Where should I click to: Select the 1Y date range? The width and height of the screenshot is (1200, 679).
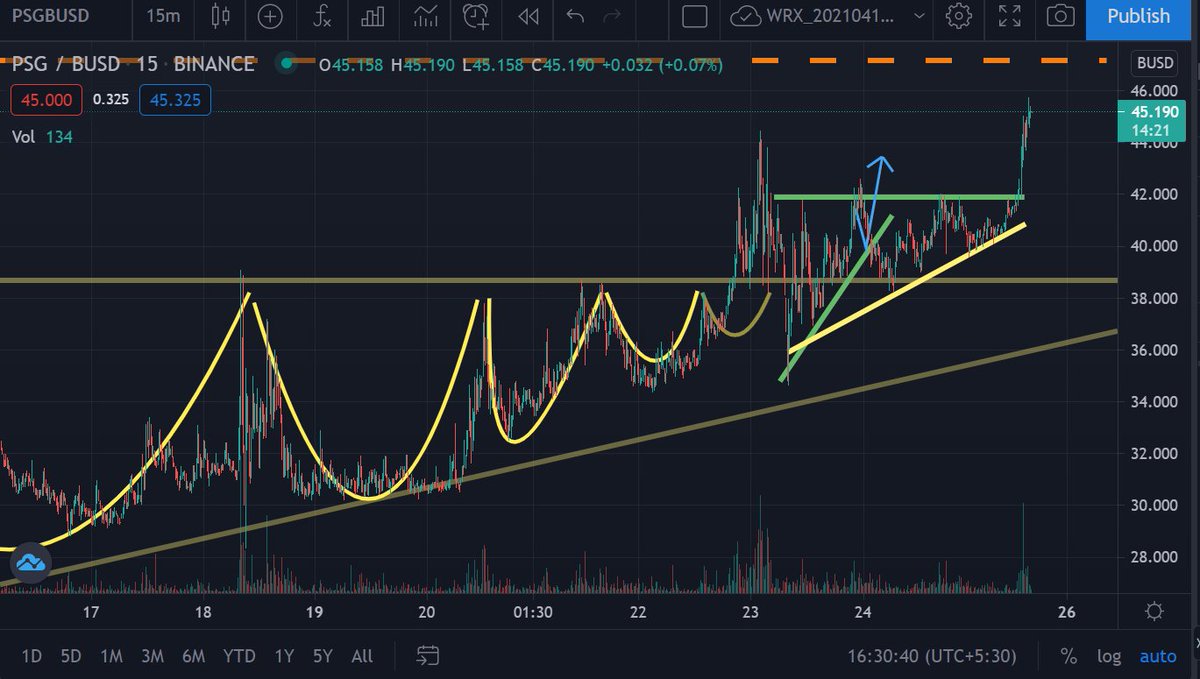284,656
